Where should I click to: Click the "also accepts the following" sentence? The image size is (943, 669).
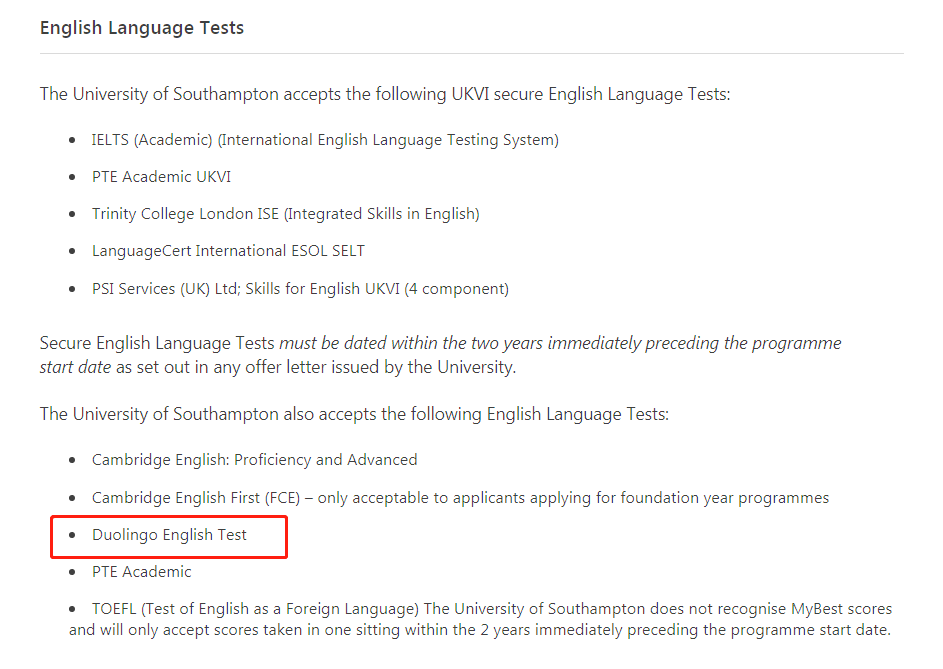(354, 415)
